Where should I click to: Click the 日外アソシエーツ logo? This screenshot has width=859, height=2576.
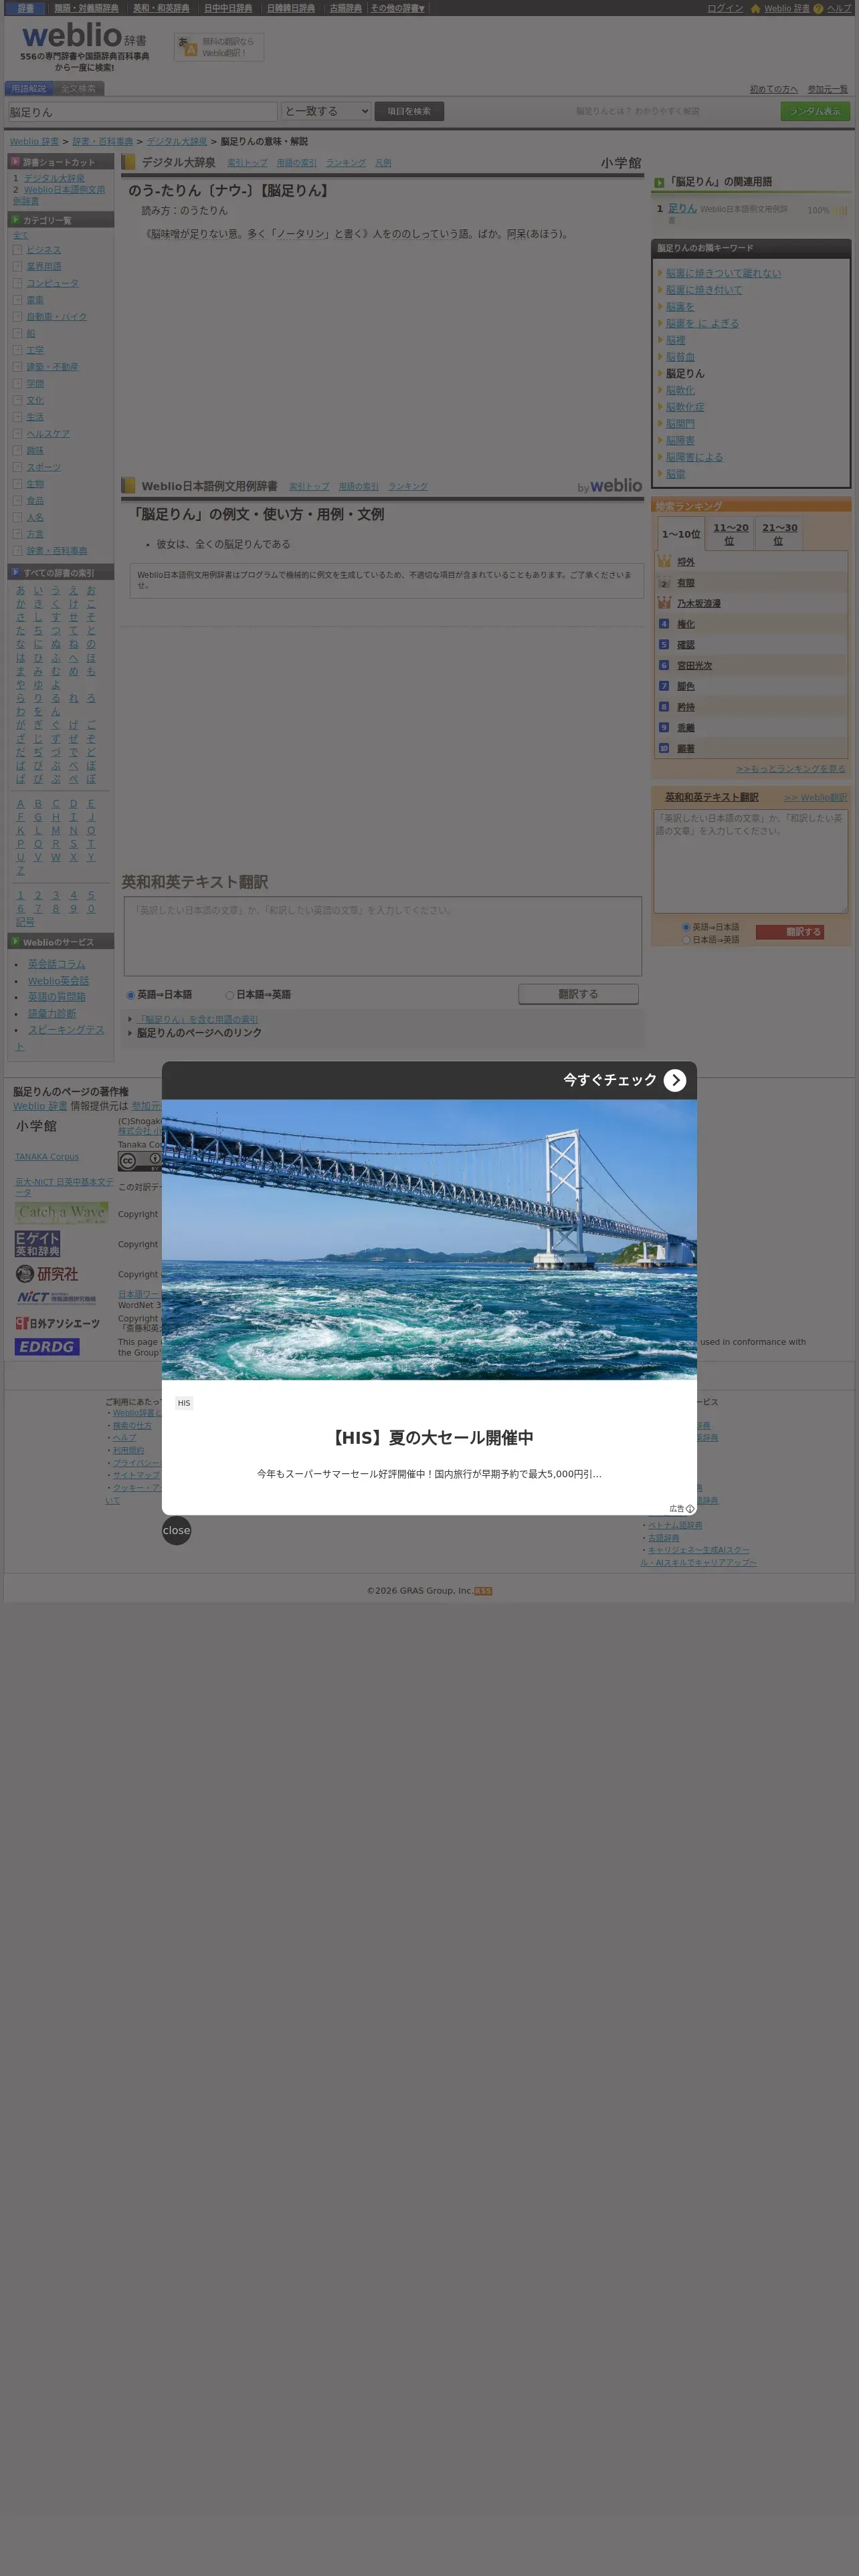58,1323
